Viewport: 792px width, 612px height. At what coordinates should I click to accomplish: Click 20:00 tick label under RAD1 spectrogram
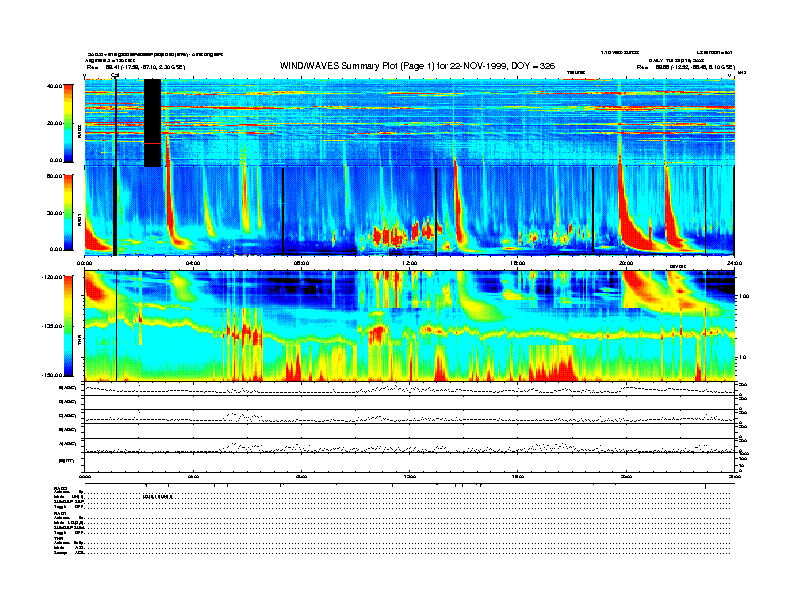click(x=626, y=263)
